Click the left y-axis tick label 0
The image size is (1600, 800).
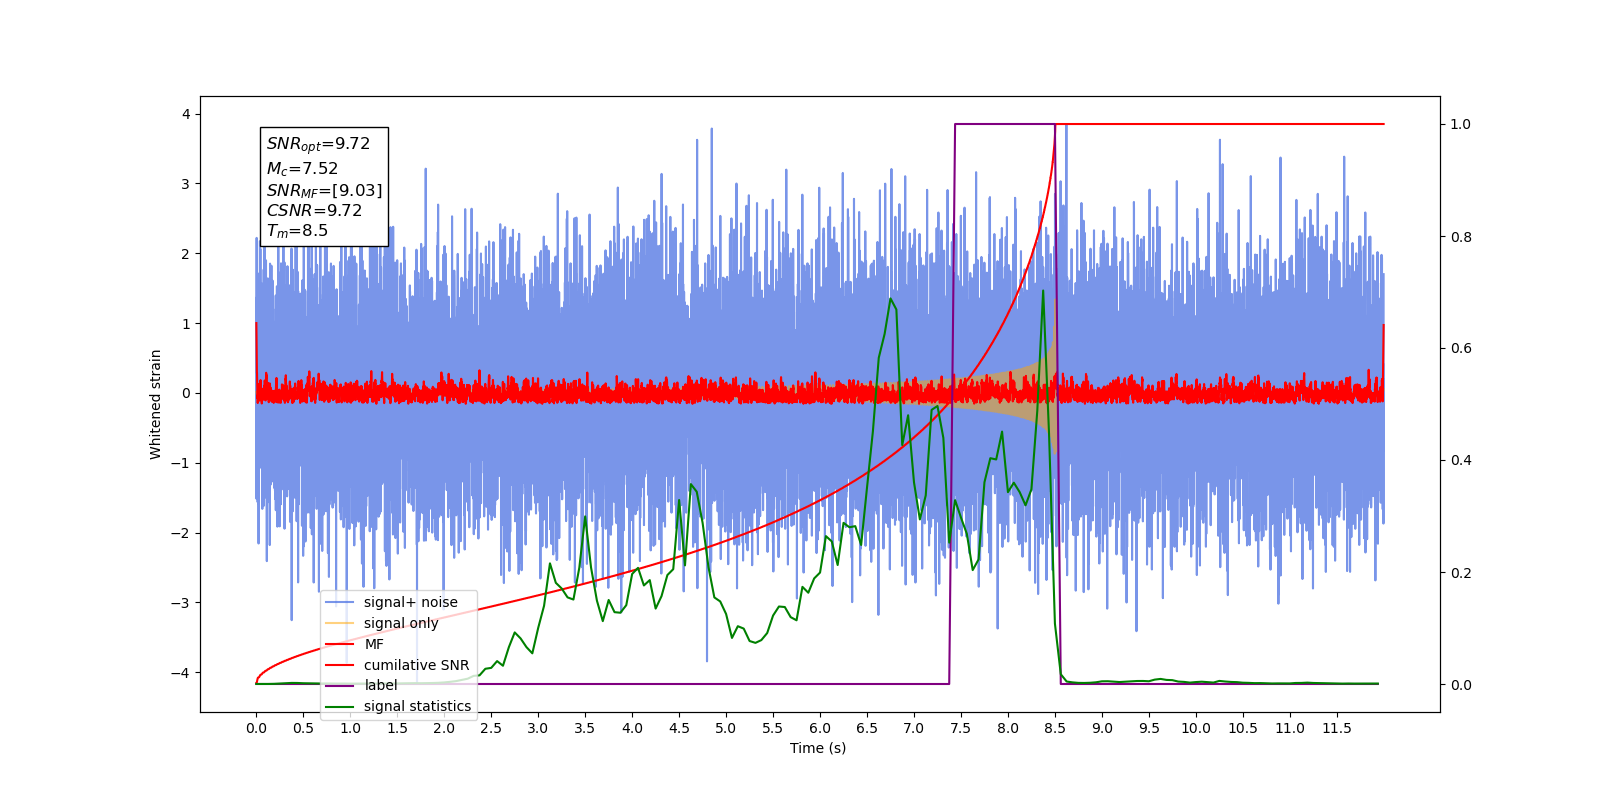[186, 393]
